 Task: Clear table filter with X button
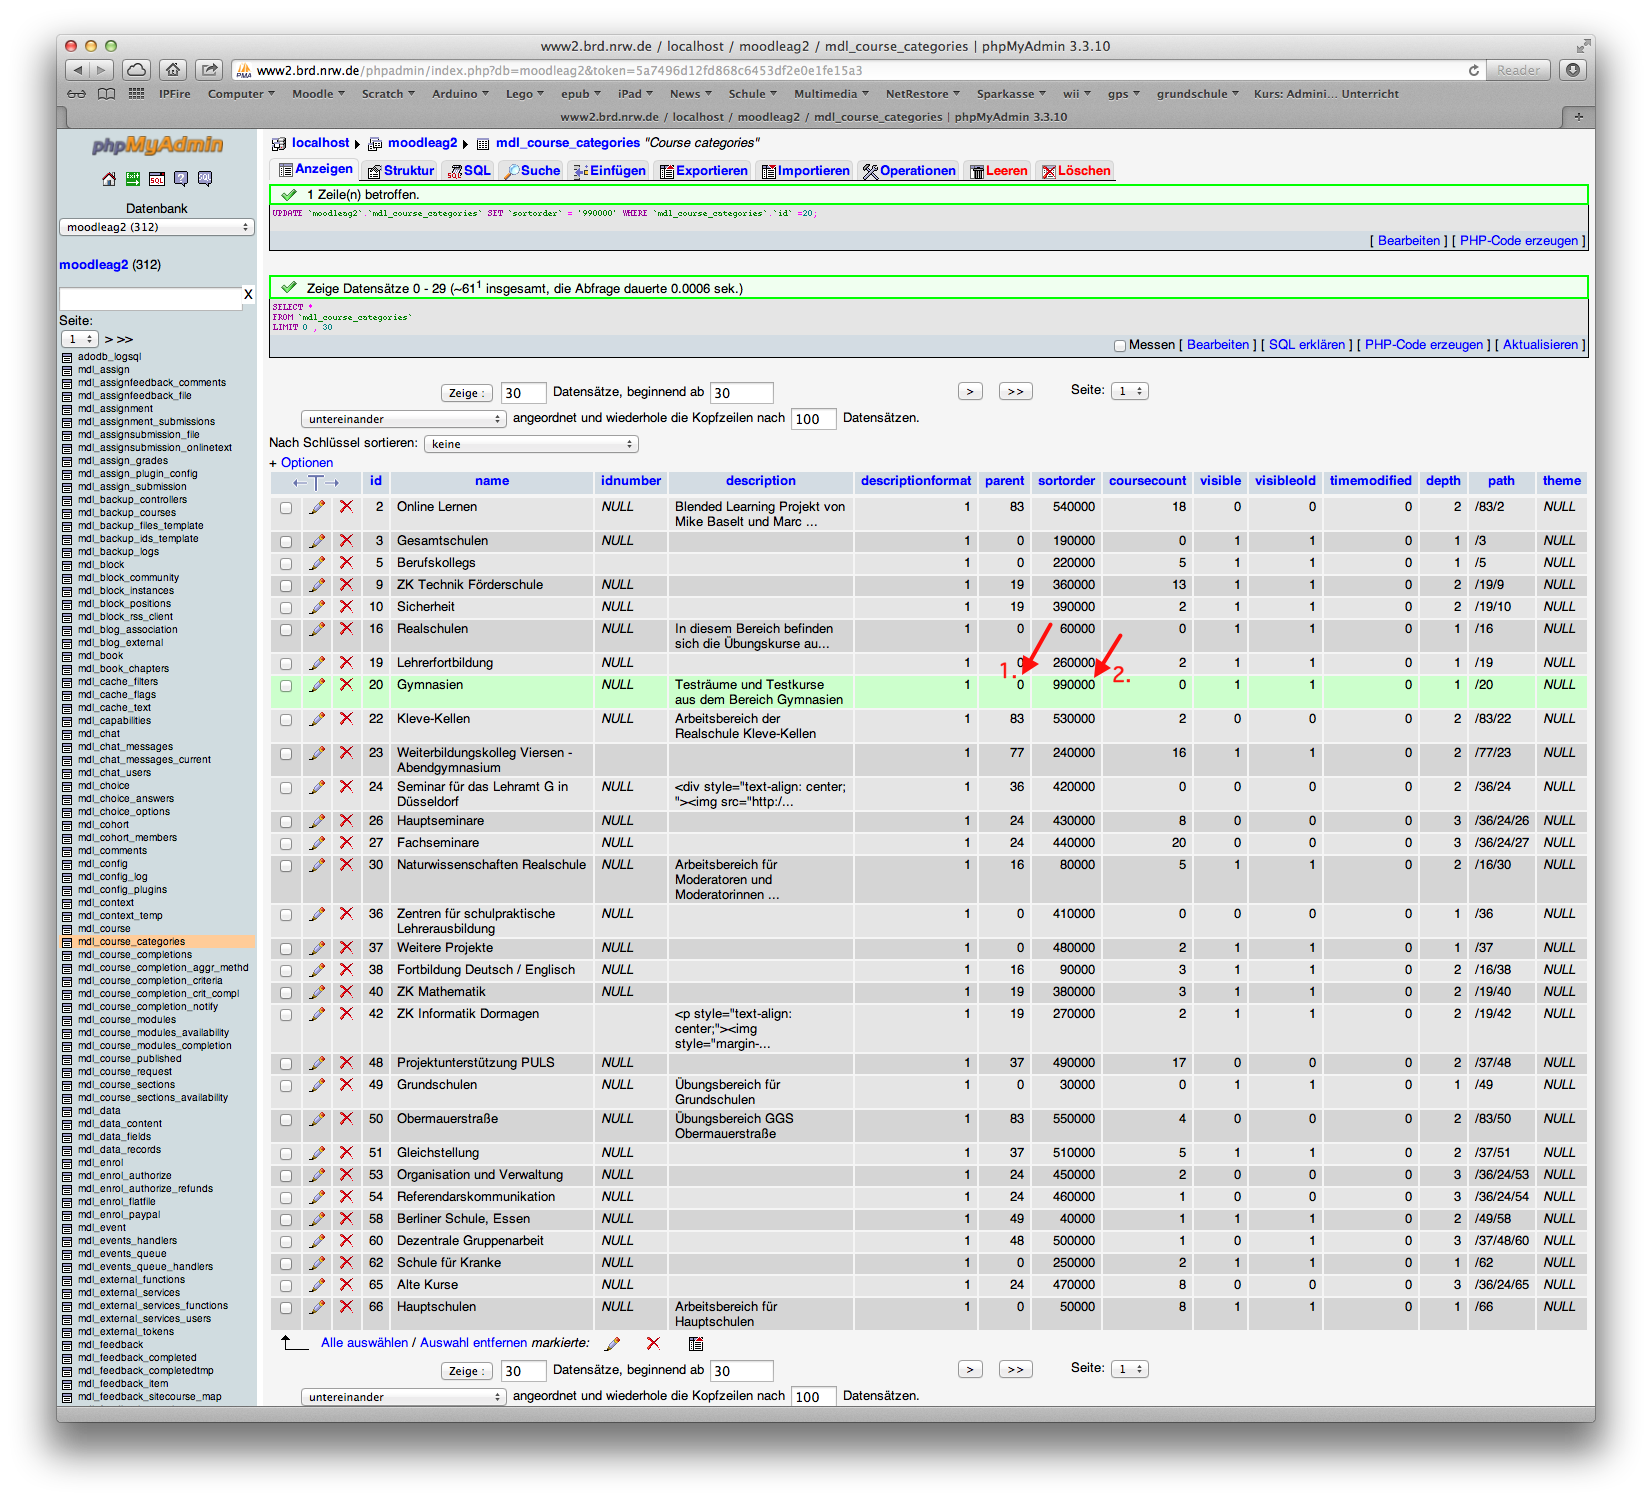[248, 295]
